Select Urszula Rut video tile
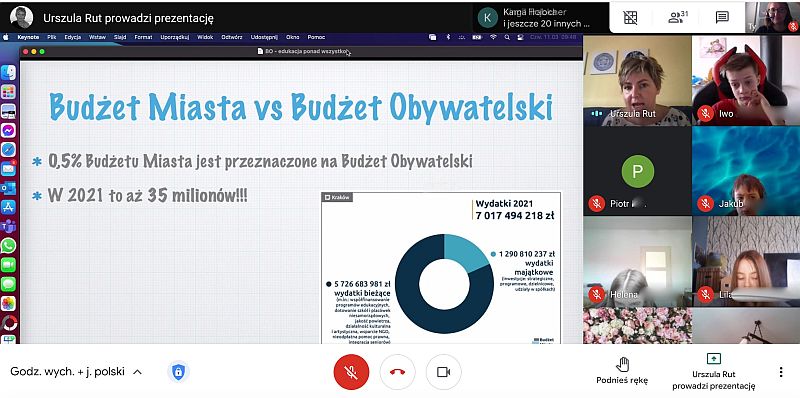Viewport: 800px width, 398px height. point(637,81)
